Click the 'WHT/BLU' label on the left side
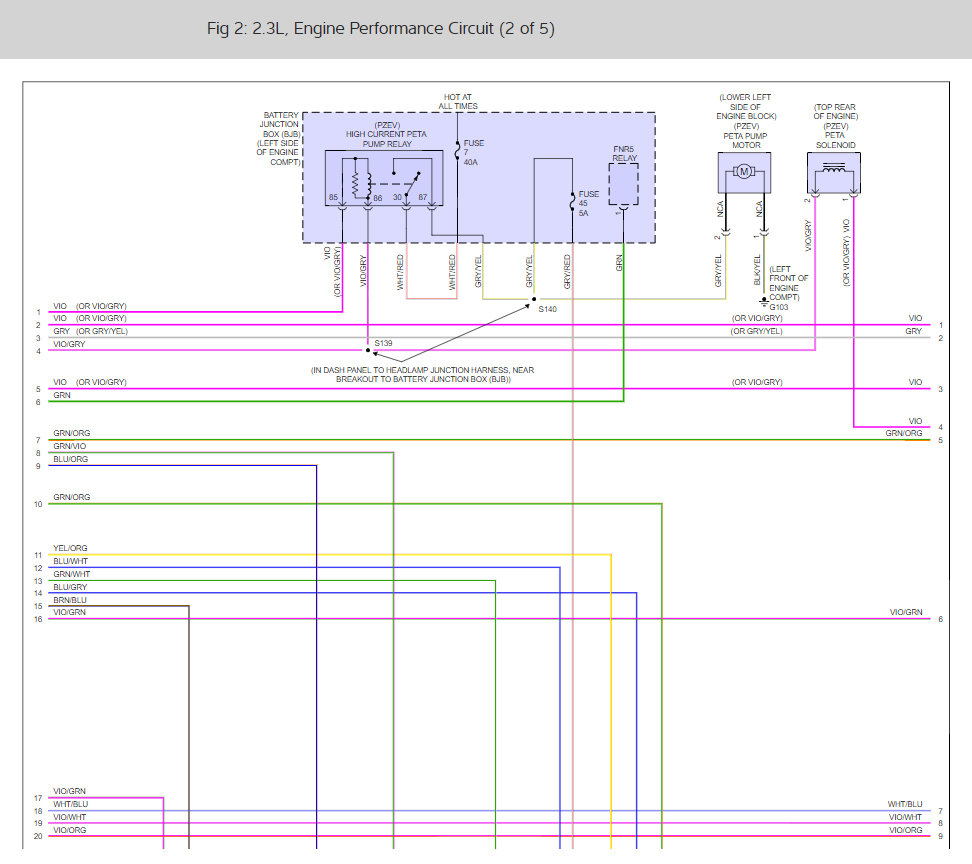972x864 pixels. (71, 804)
